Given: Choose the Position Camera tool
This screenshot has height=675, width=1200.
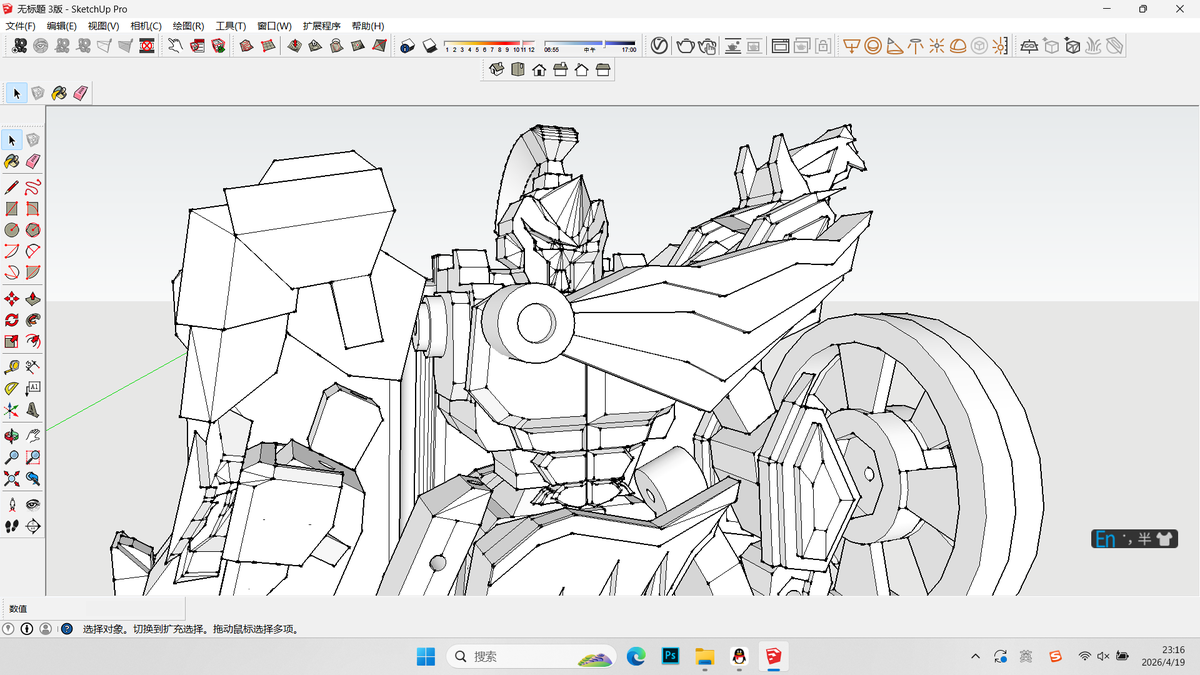Looking at the screenshot, I should (12, 505).
